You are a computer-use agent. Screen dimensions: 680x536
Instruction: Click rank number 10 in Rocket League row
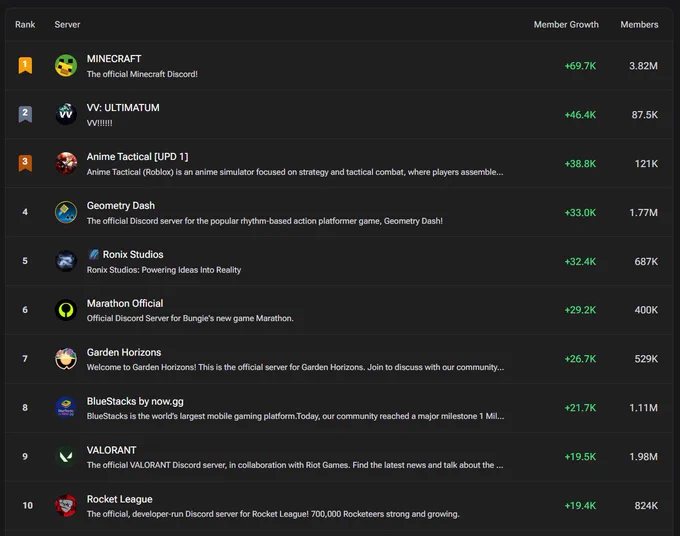pos(27,506)
